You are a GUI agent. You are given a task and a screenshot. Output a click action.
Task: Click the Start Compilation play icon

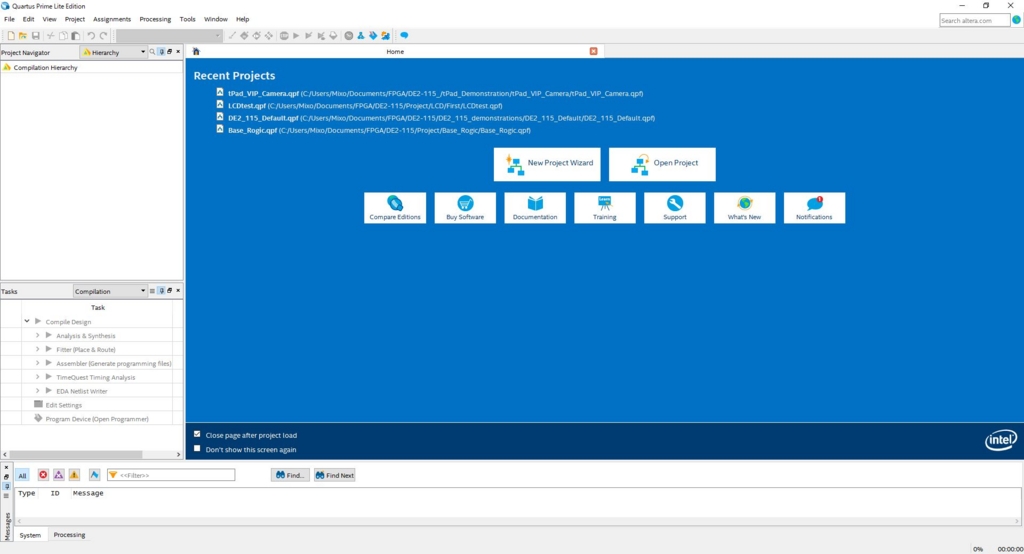[x=296, y=35]
